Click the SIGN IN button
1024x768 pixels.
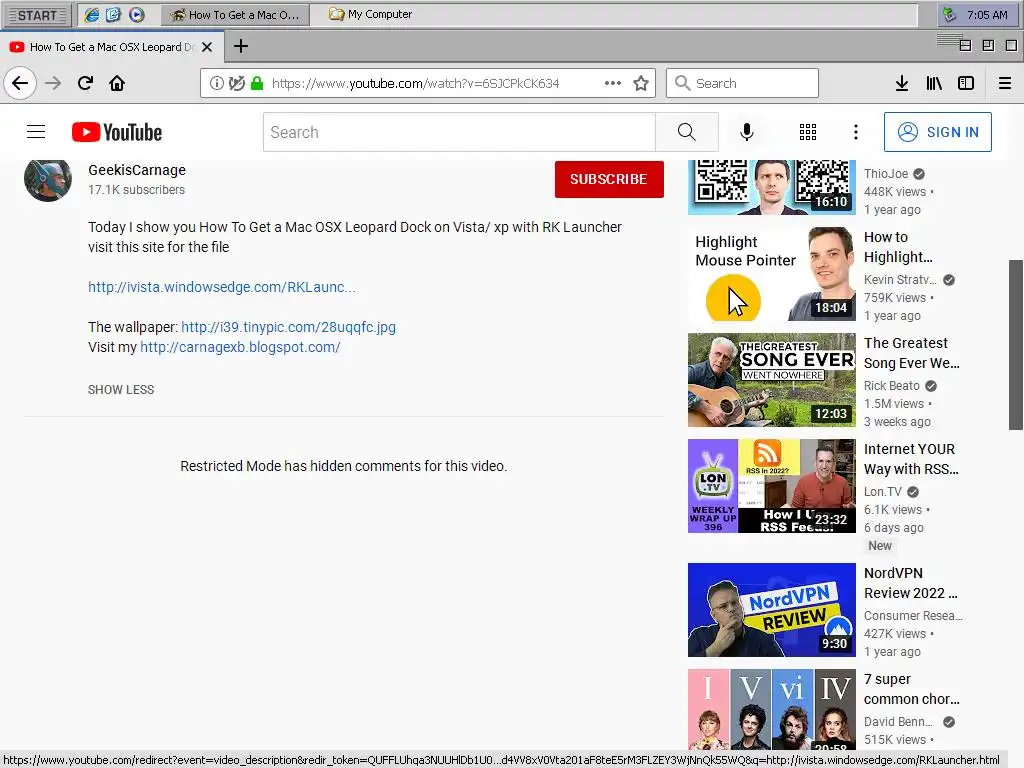coord(938,132)
